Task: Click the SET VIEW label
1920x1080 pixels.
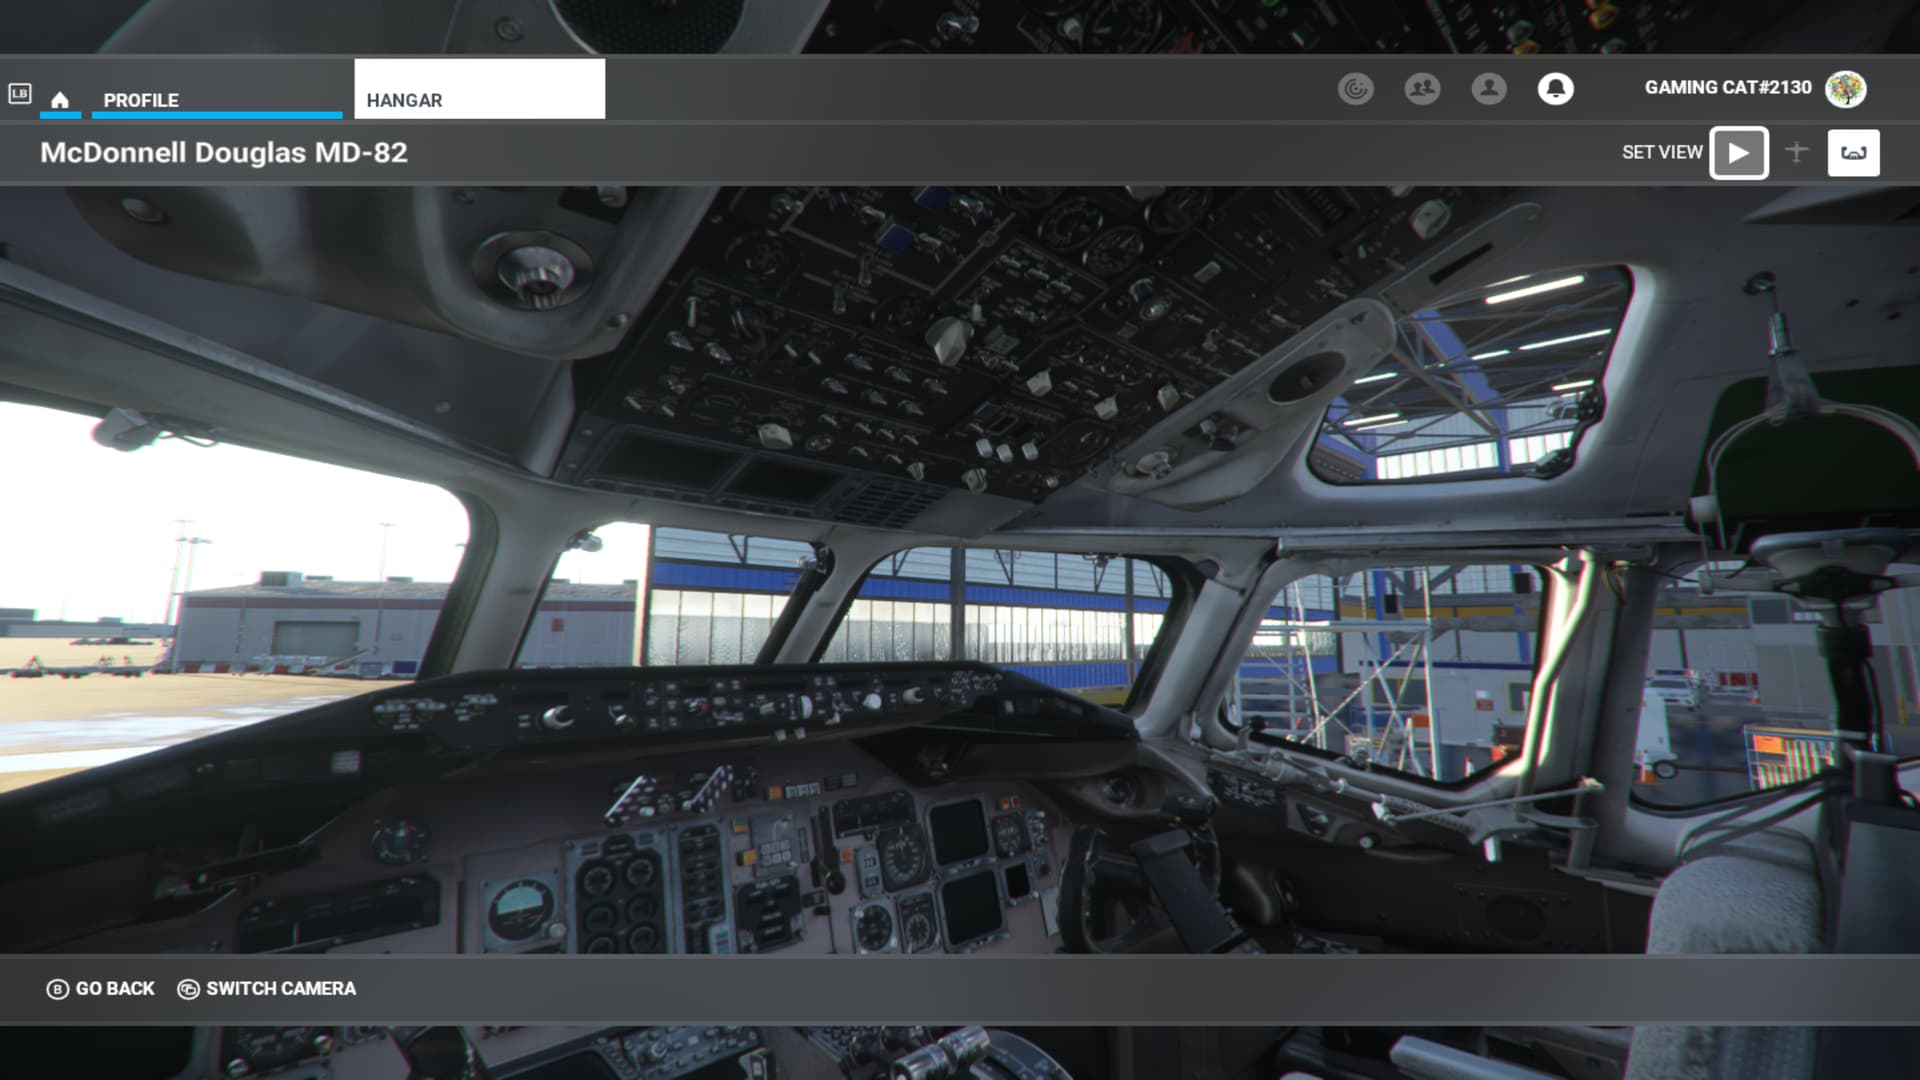Action: [1662, 152]
